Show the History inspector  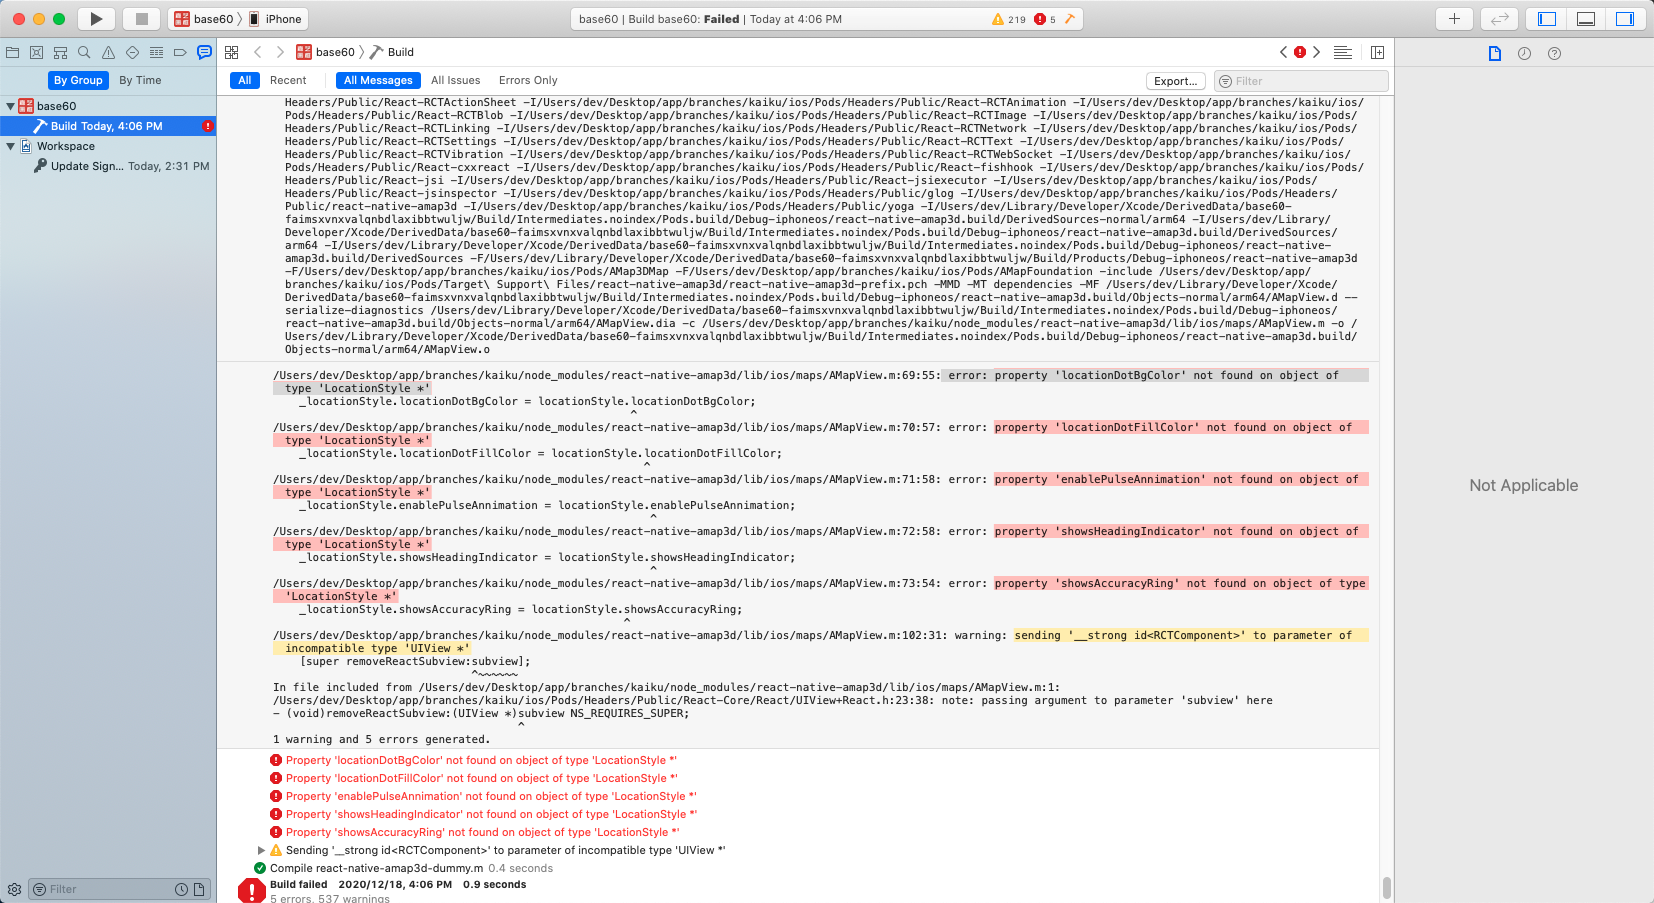(x=1524, y=53)
